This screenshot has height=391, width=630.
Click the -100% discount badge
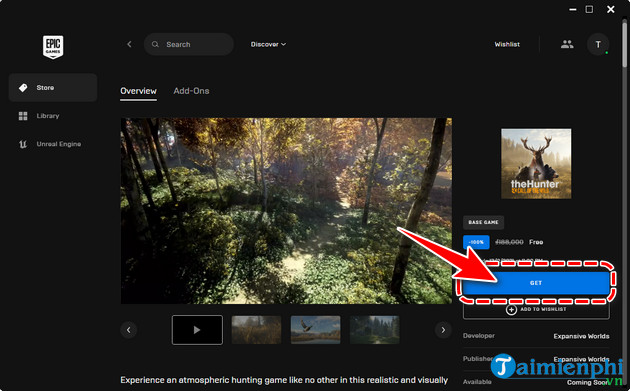476,242
